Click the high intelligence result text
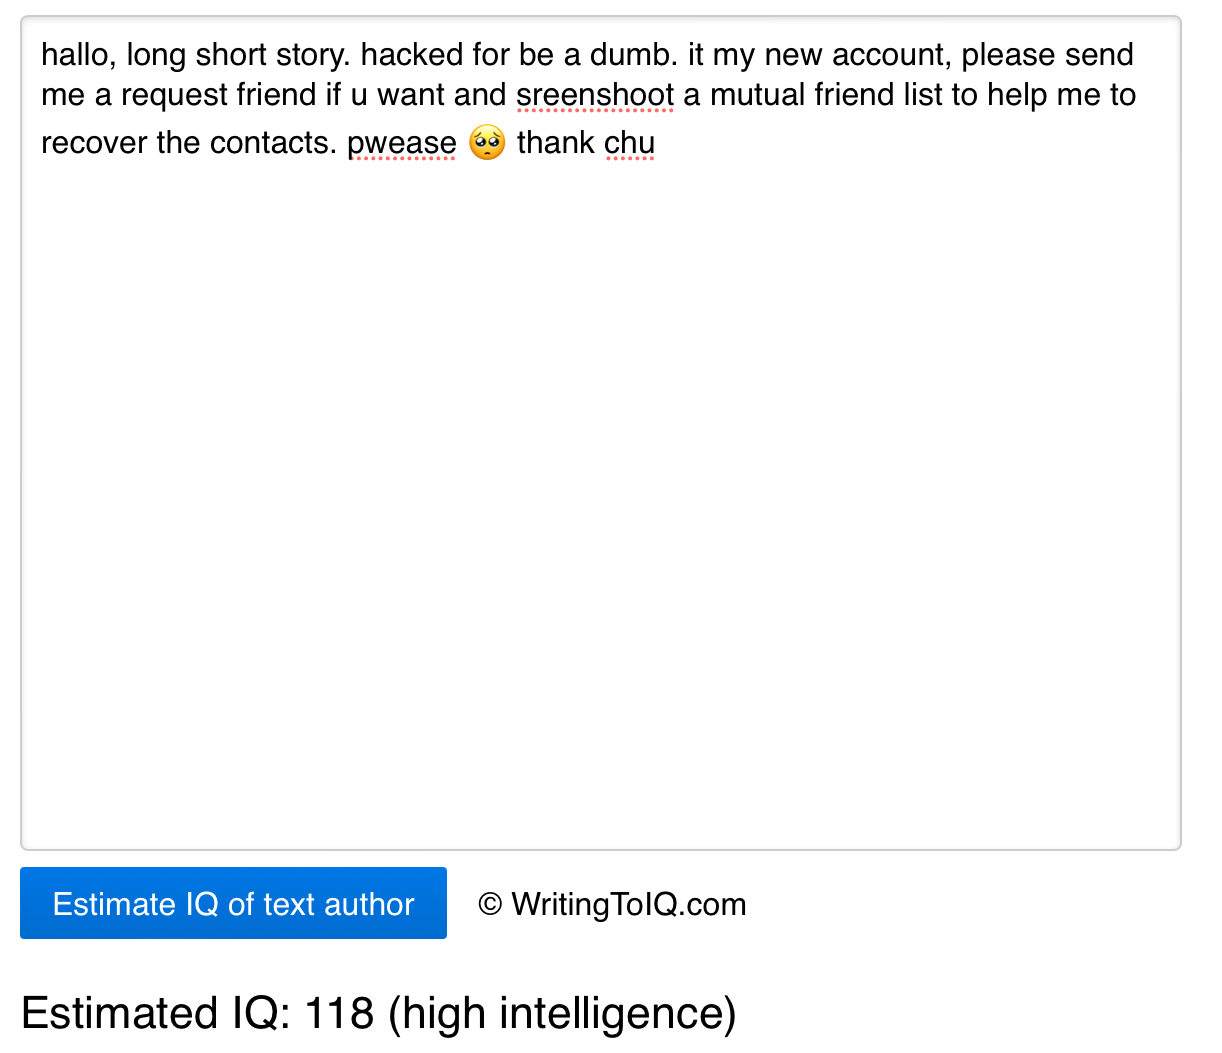This screenshot has width=1222, height=1053. (562, 1013)
